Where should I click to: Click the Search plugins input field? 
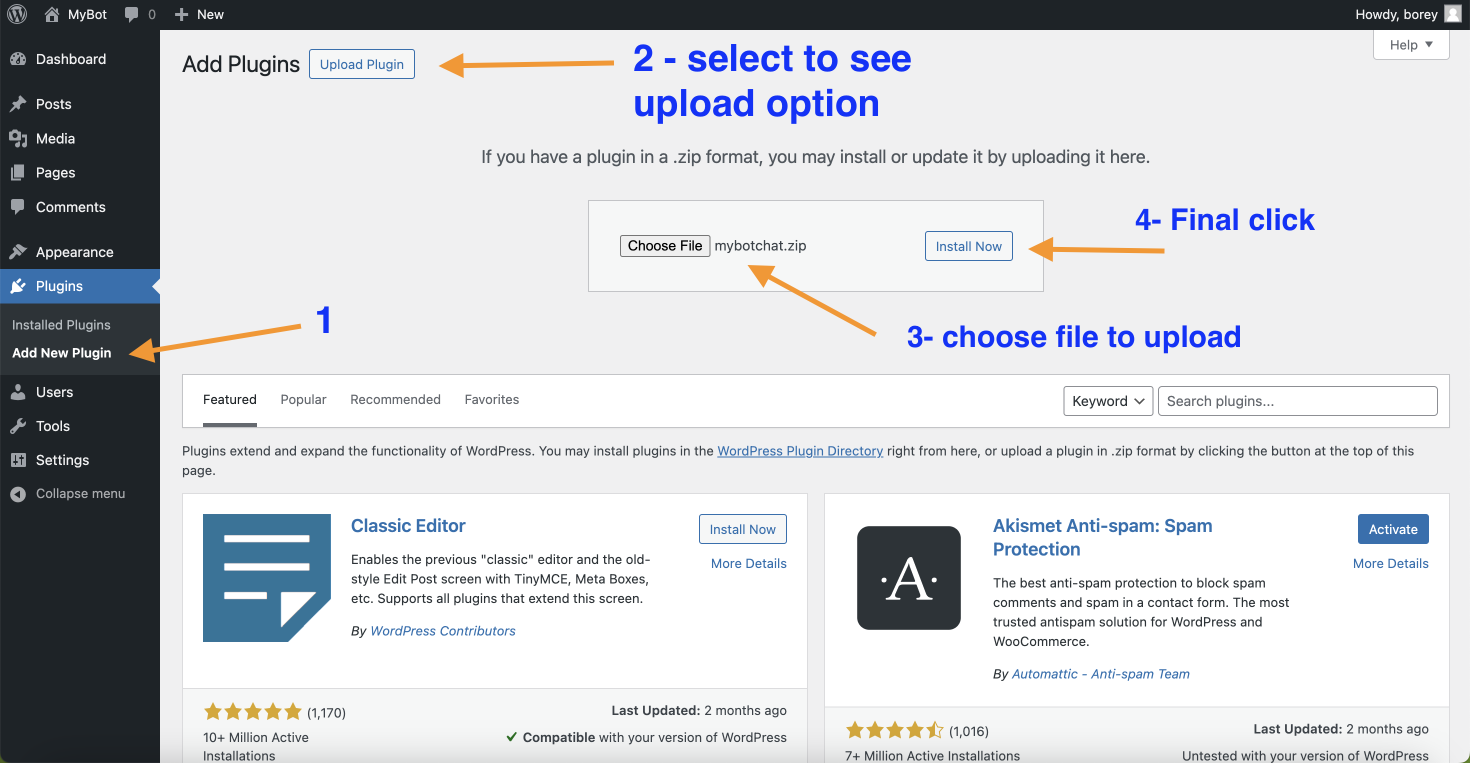[x=1296, y=400]
